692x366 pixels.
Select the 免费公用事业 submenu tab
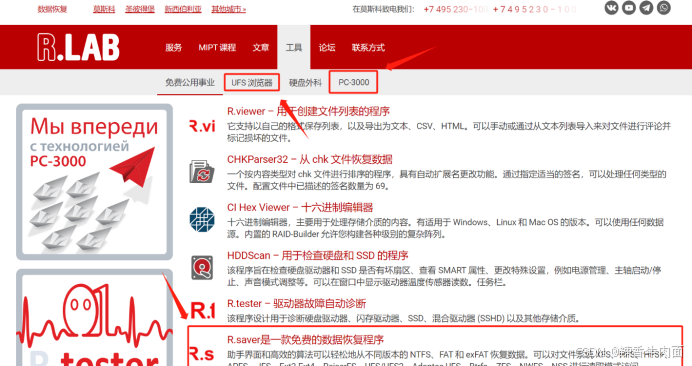click(190, 82)
